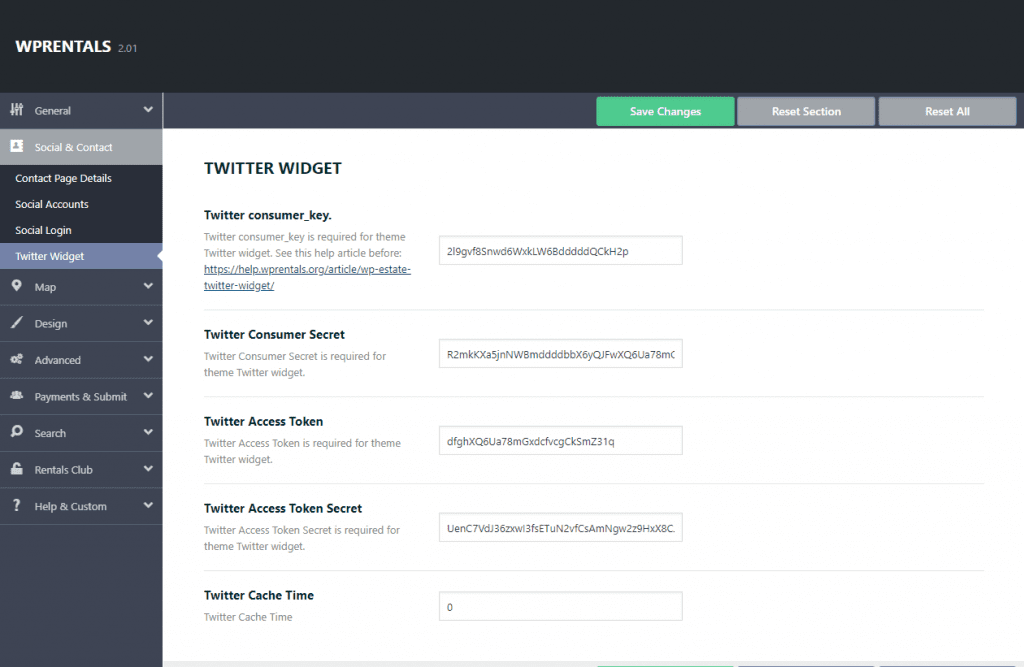This screenshot has height=667, width=1024.
Task: Click the Twitter Cache Time label
Action: [x=259, y=595]
